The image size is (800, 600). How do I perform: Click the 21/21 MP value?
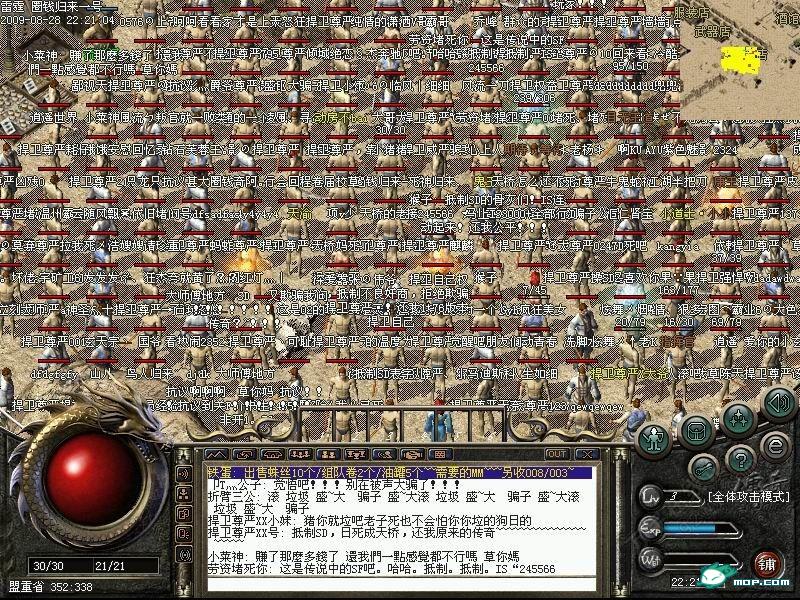(x=110, y=566)
